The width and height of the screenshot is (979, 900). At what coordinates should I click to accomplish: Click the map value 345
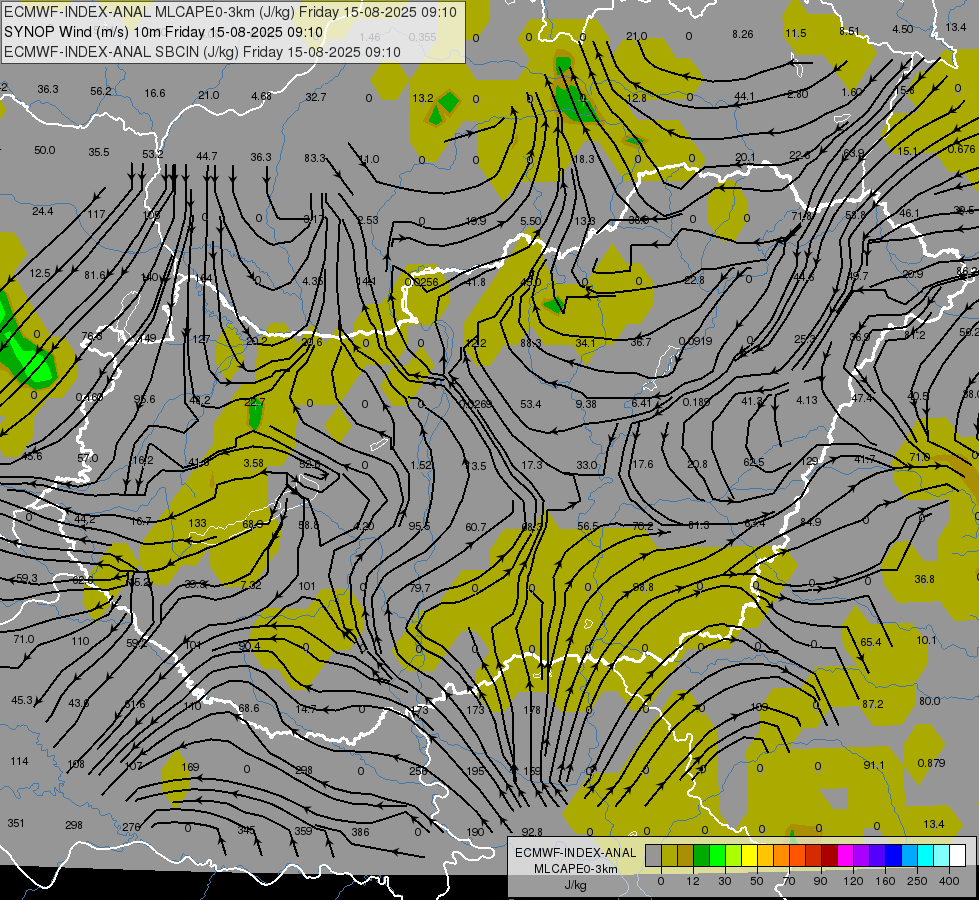(x=246, y=831)
